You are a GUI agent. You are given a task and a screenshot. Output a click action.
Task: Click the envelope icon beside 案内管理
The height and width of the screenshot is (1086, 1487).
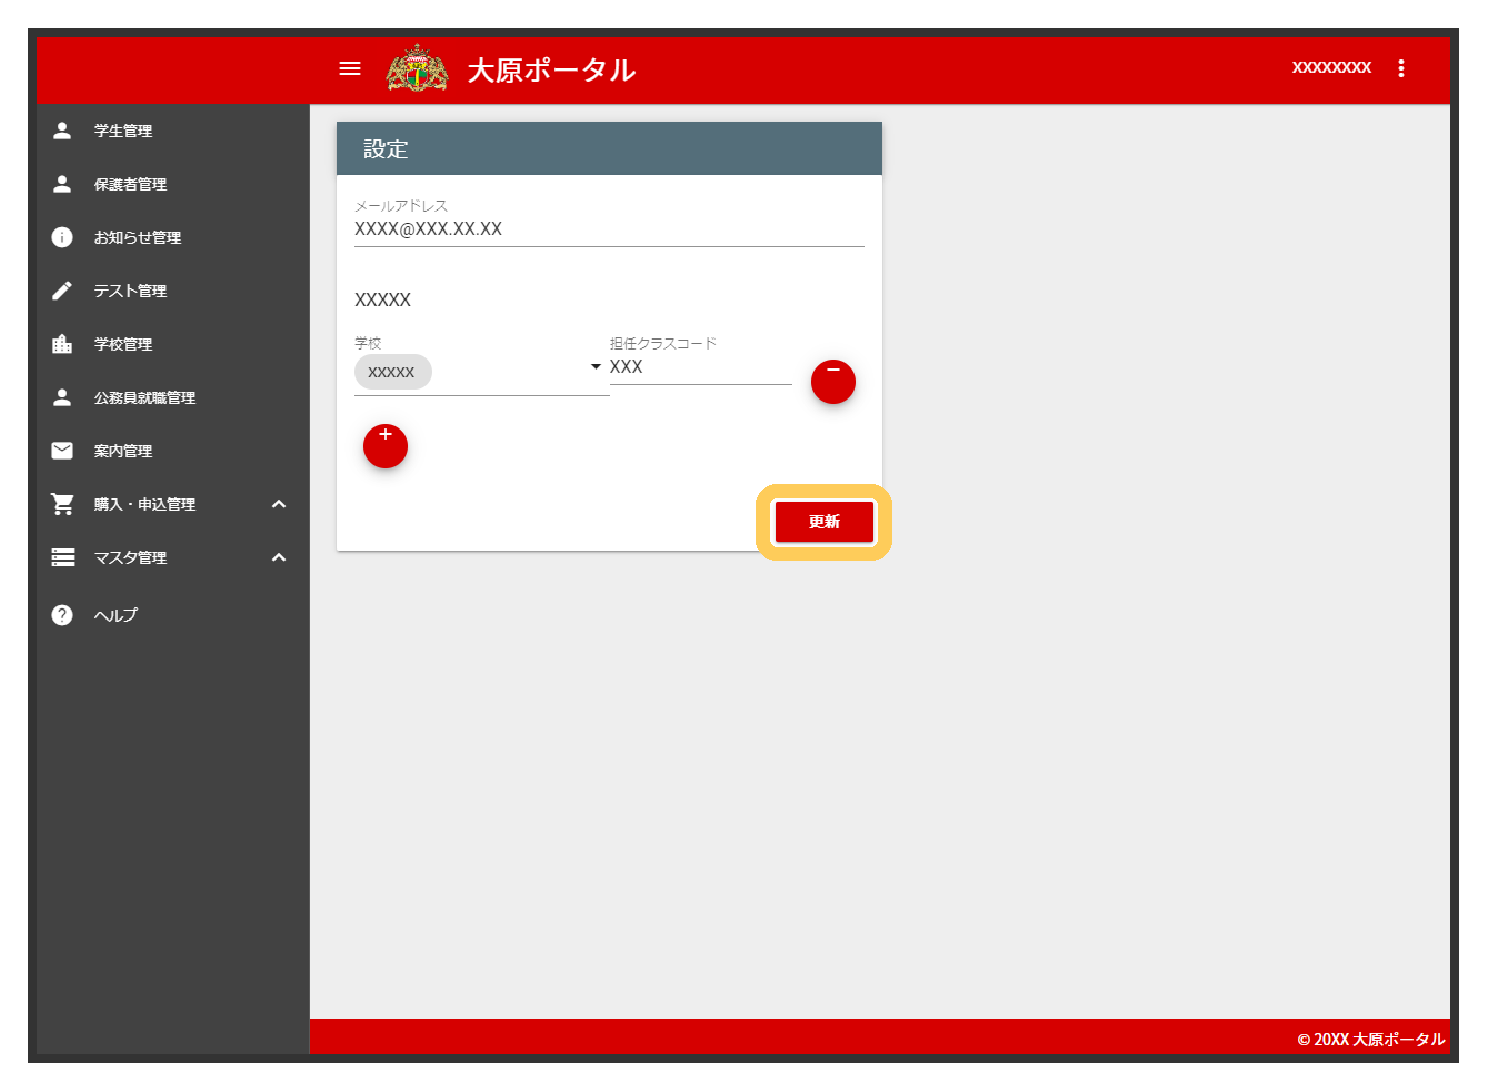click(62, 451)
